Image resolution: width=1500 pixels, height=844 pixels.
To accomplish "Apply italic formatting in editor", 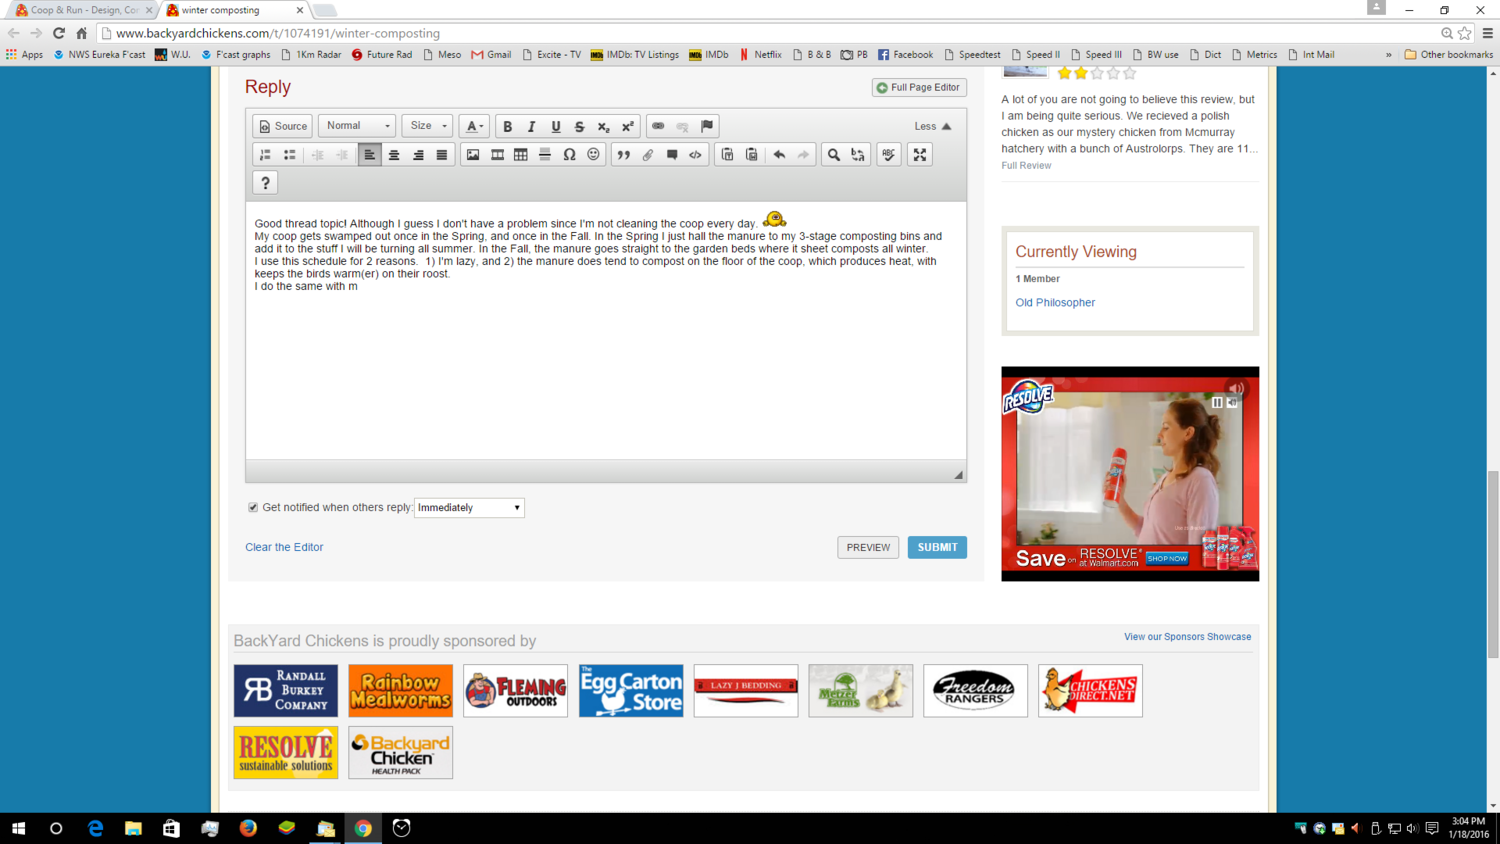I will pyautogui.click(x=531, y=127).
